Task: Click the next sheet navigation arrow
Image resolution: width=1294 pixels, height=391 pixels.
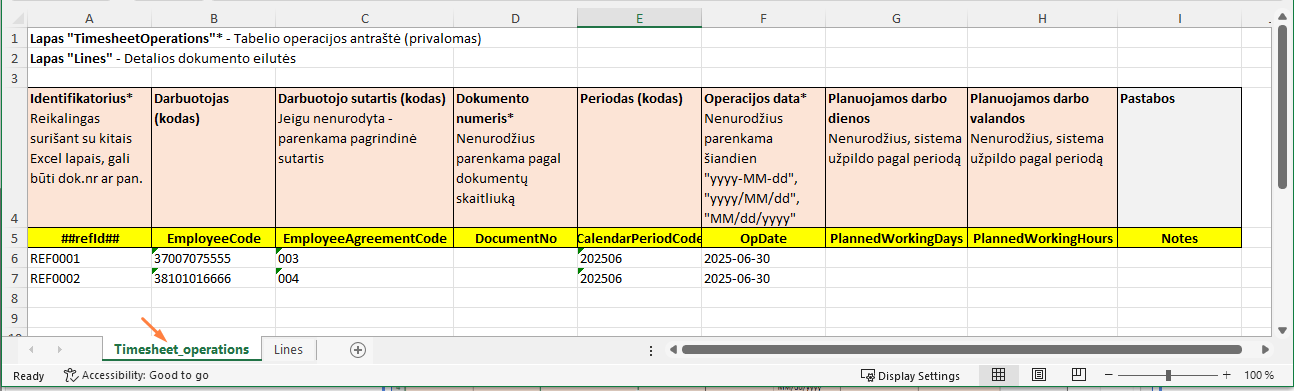Action: (x=60, y=349)
